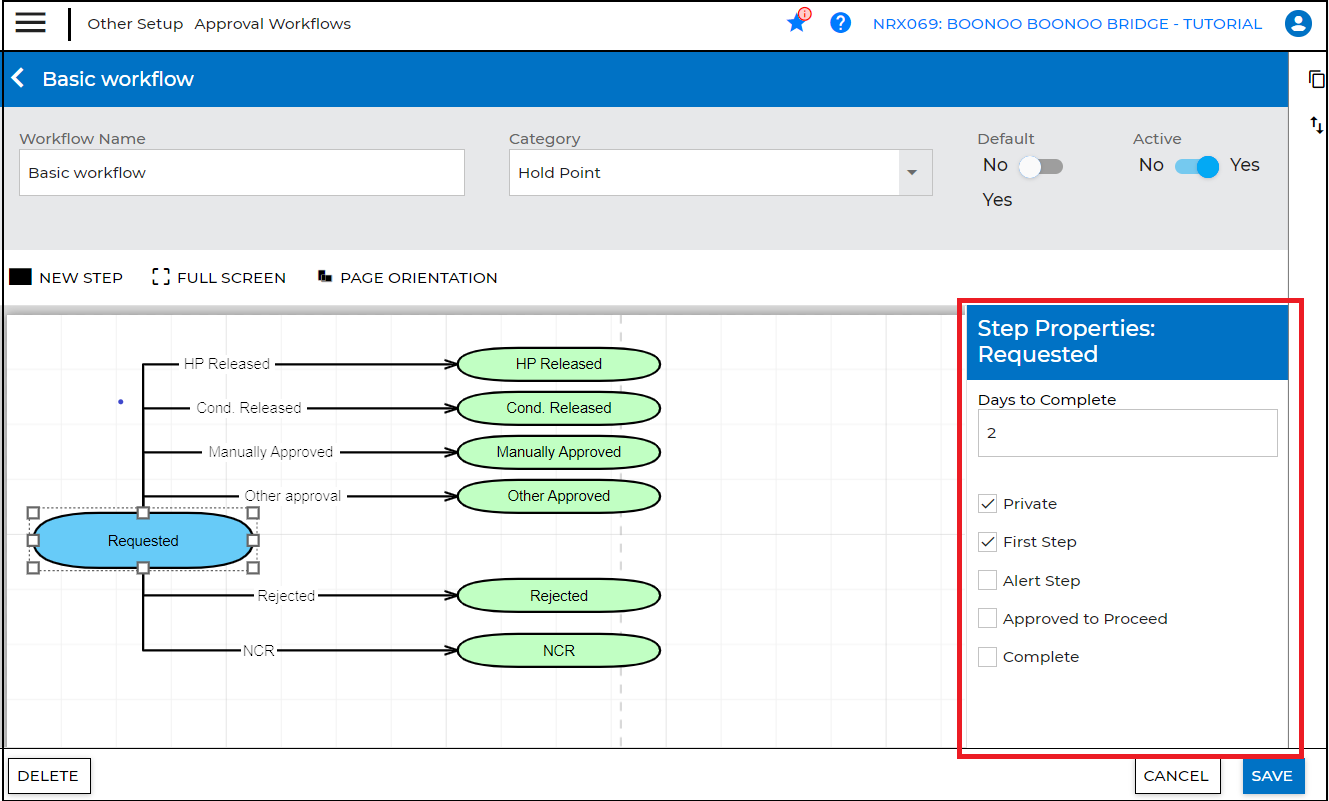Click the favorites star icon
Screen dimensions: 1329x801
[796, 23]
